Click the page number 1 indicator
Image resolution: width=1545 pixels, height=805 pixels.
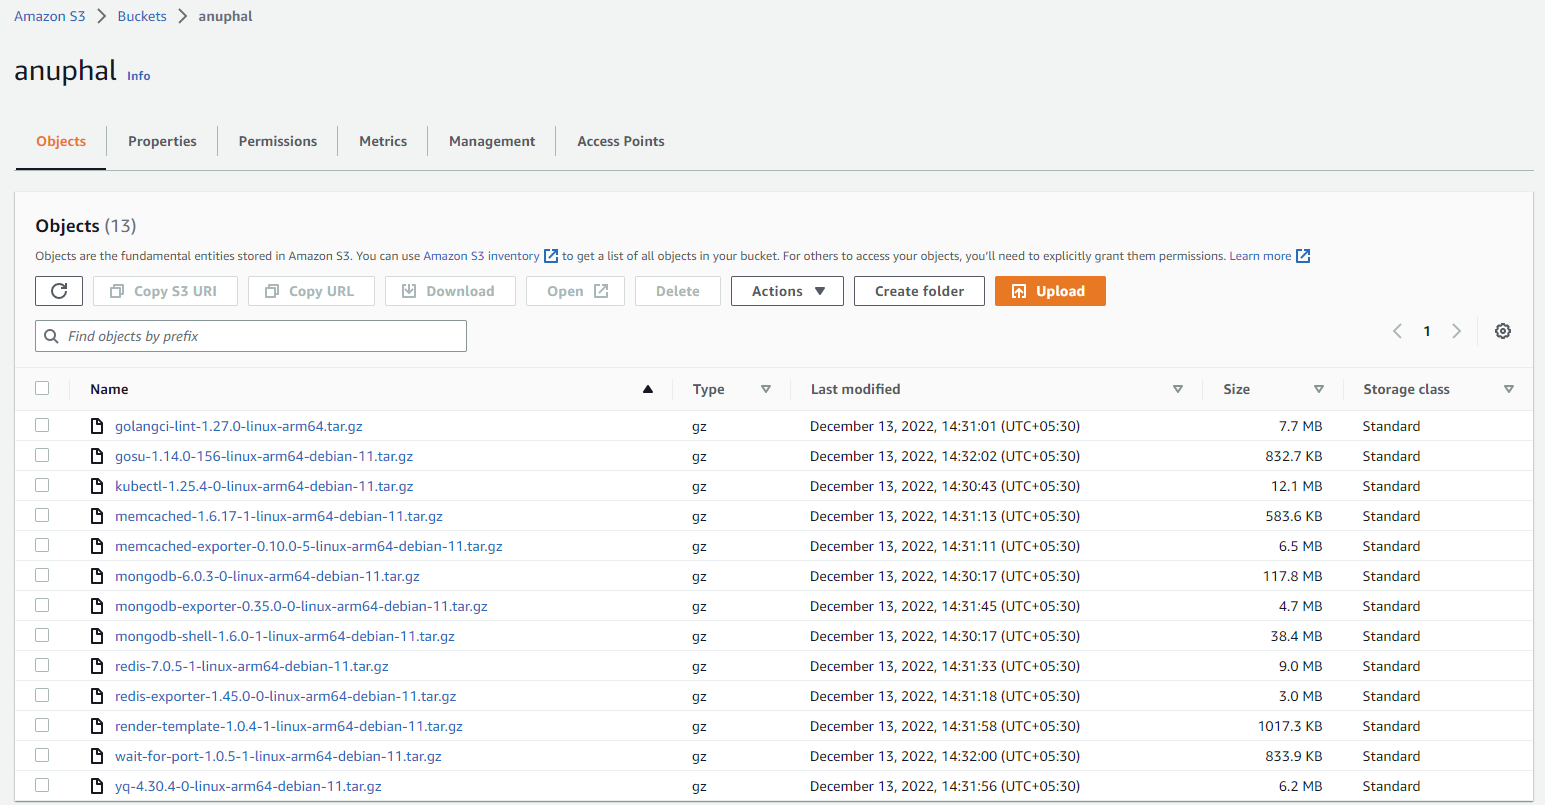[1427, 331]
